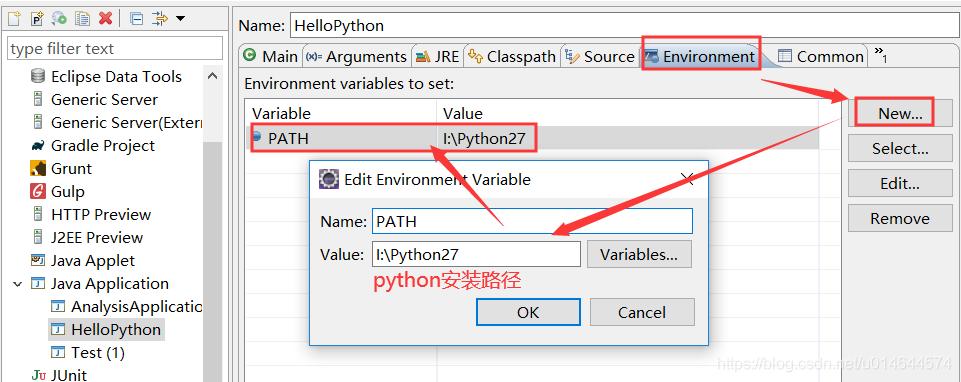Viewport: 961px width, 382px height.
Task: Click the dialog Name field containing PATH
Action: 532,221
